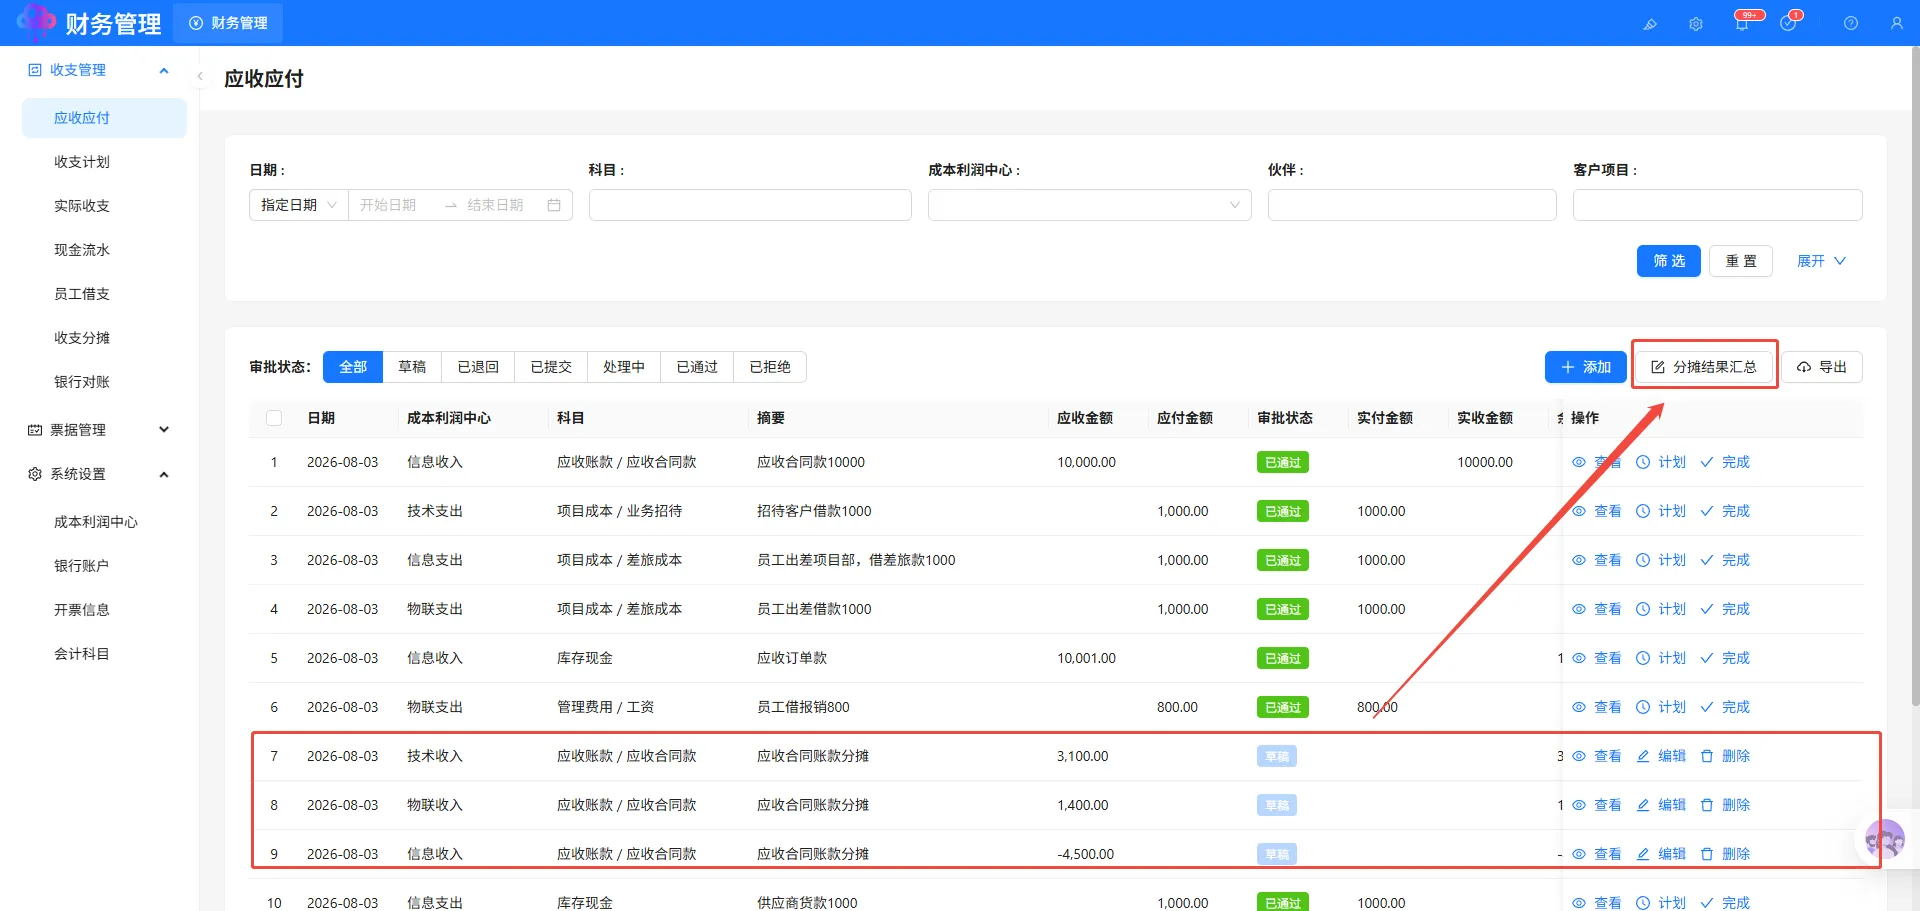Click the 添加 add button

[x=1586, y=367]
